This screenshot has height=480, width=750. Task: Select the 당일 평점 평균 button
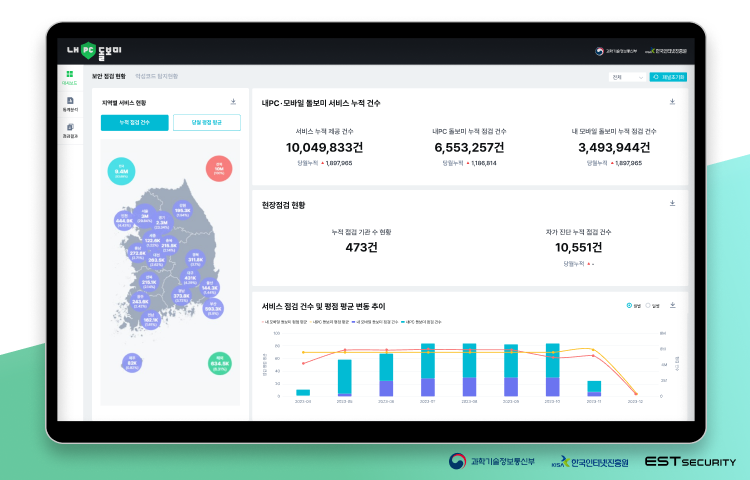207,122
